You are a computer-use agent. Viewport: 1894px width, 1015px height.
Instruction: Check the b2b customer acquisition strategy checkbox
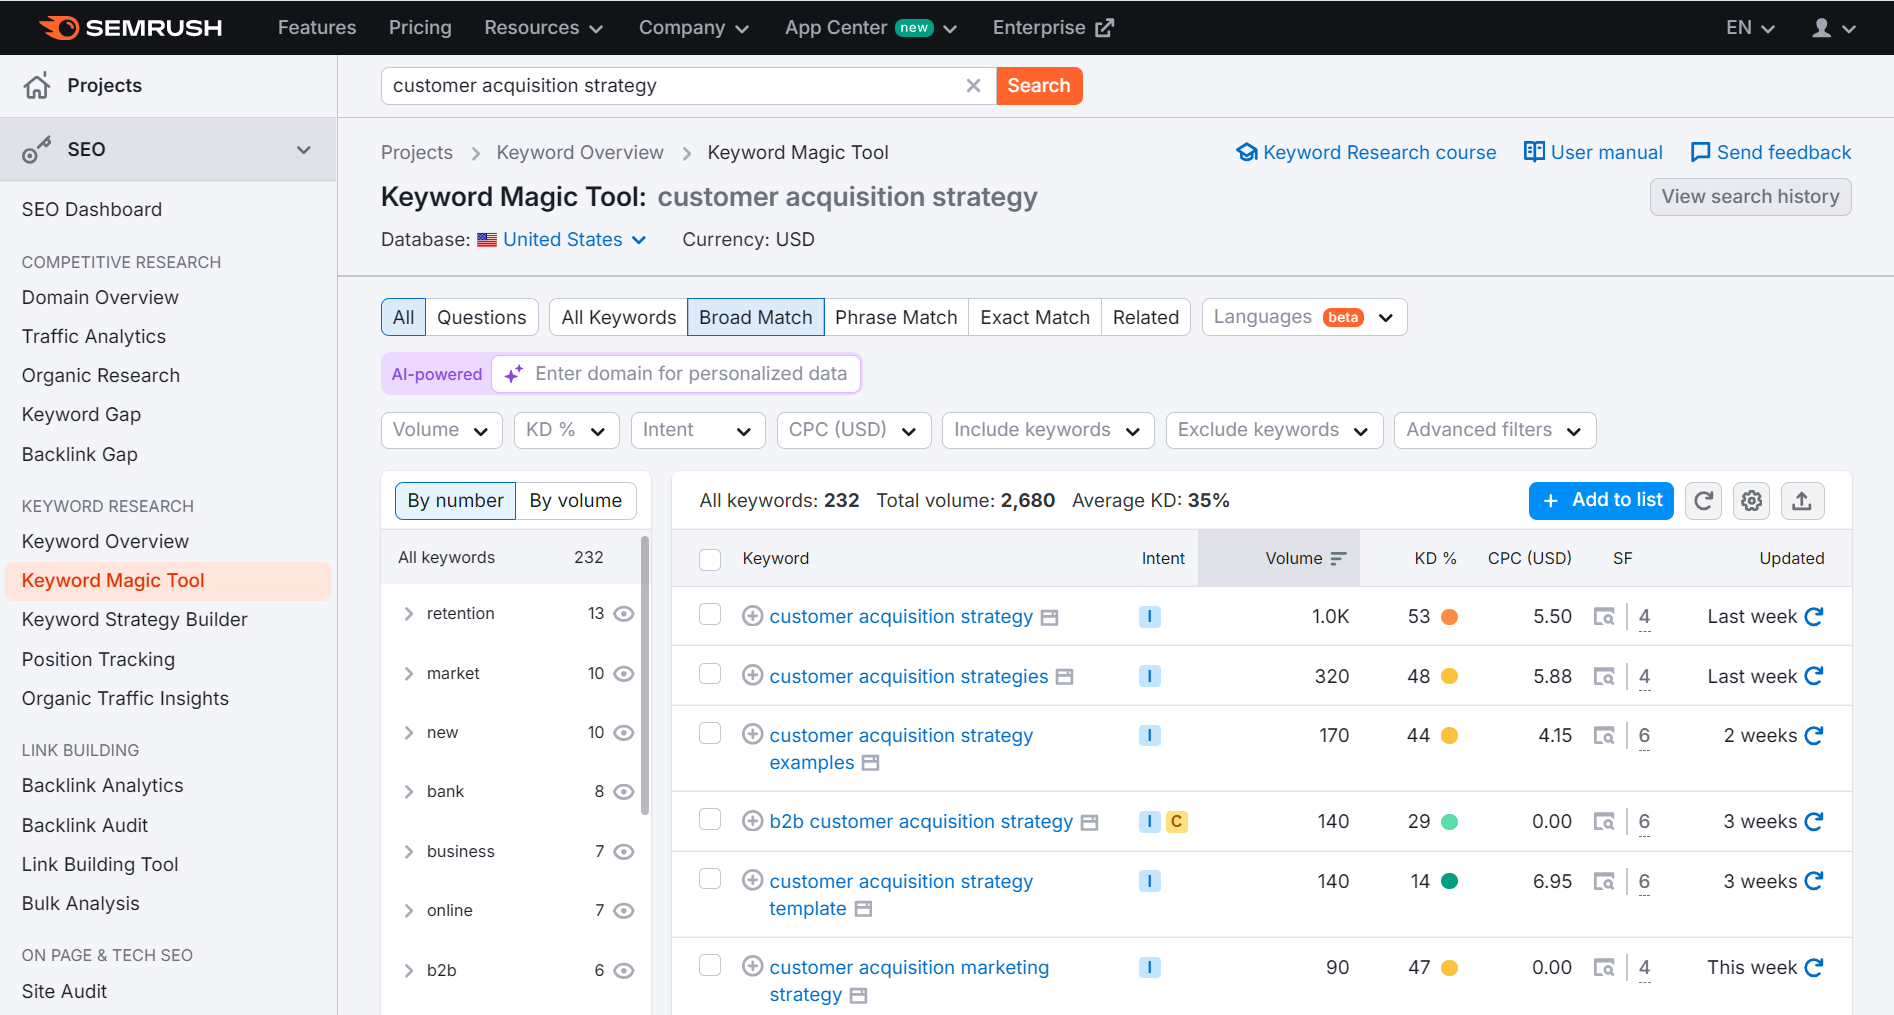coord(710,819)
